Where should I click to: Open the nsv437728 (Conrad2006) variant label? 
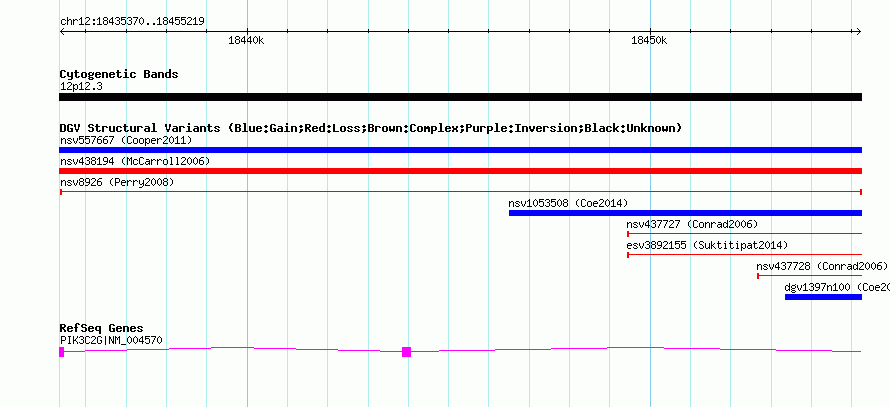coord(822,267)
